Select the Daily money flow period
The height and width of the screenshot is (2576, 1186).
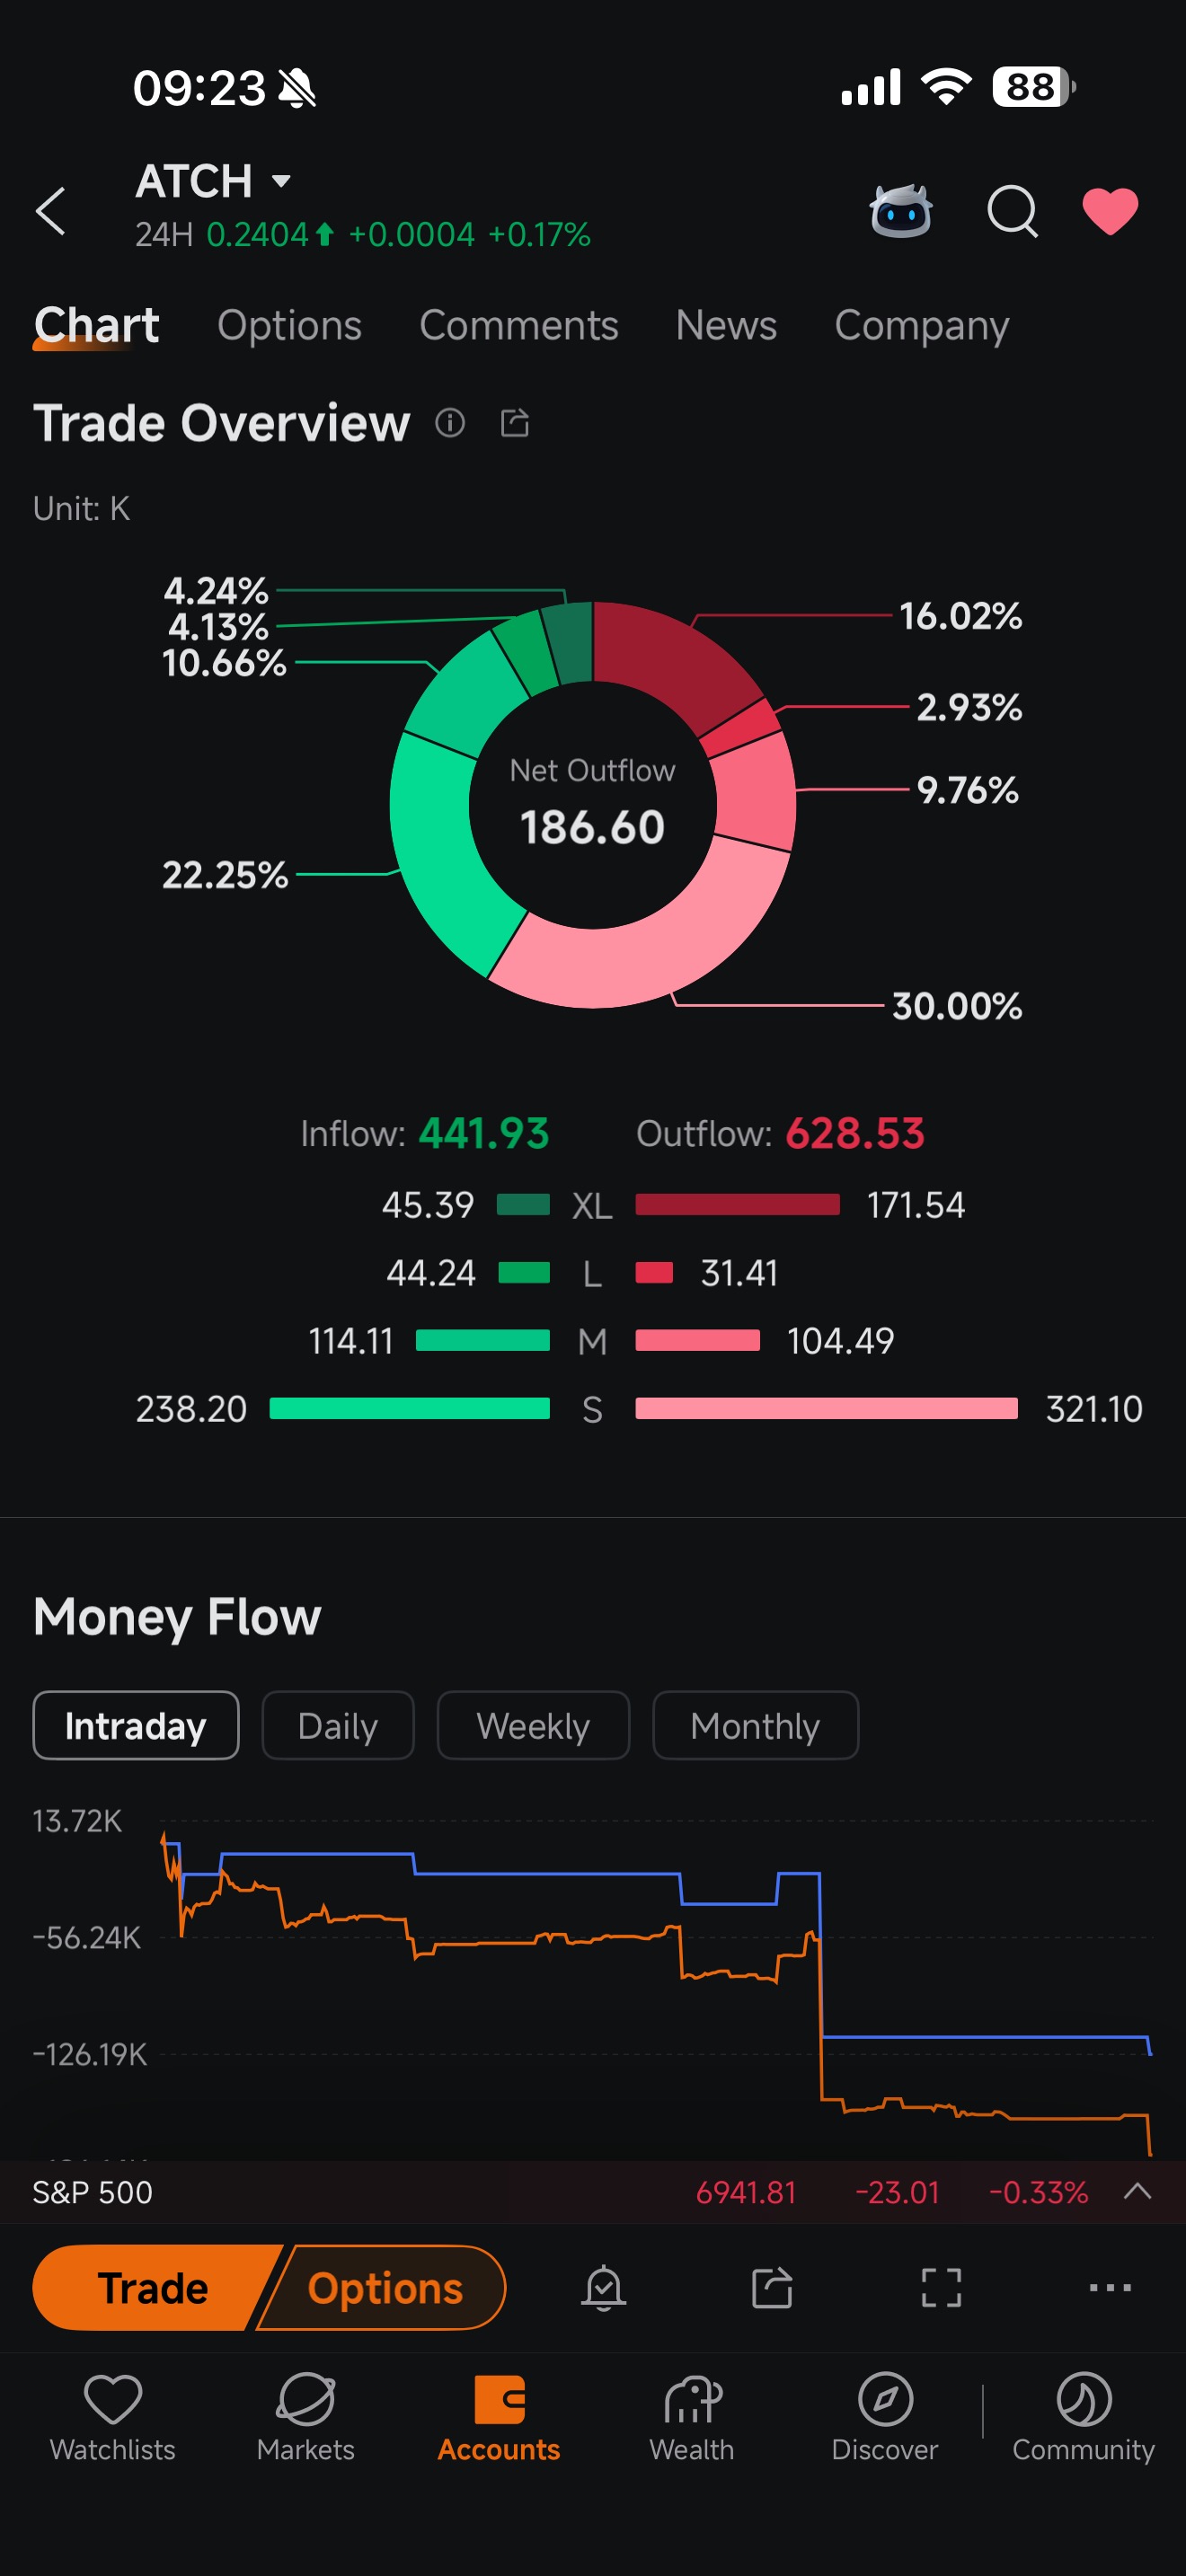pyautogui.click(x=338, y=1726)
